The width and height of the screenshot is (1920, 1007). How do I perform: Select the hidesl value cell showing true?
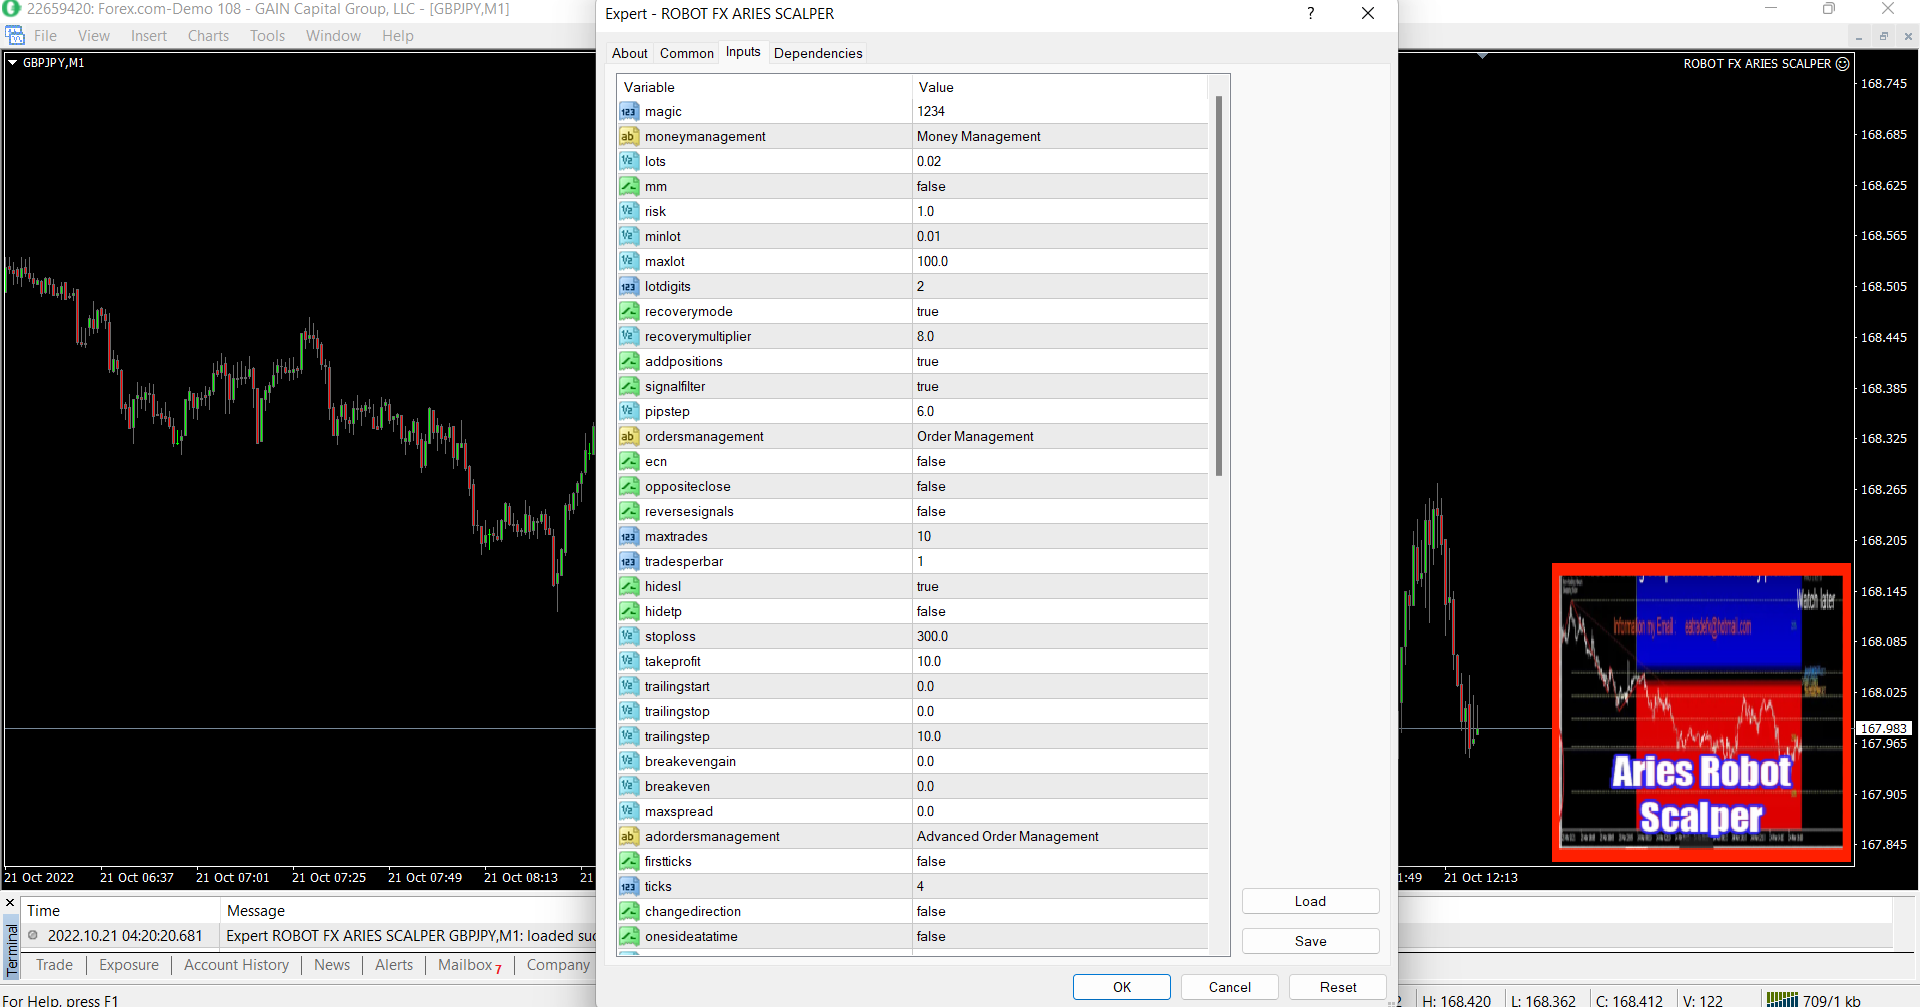point(1060,586)
